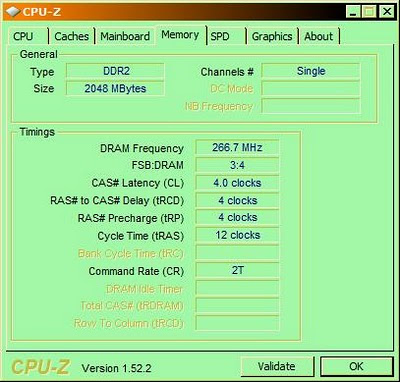The width and height of the screenshot is (400, 382).
Task: Click the 4.0 clocks CAS latency value
Action: (x=237, y=183)
